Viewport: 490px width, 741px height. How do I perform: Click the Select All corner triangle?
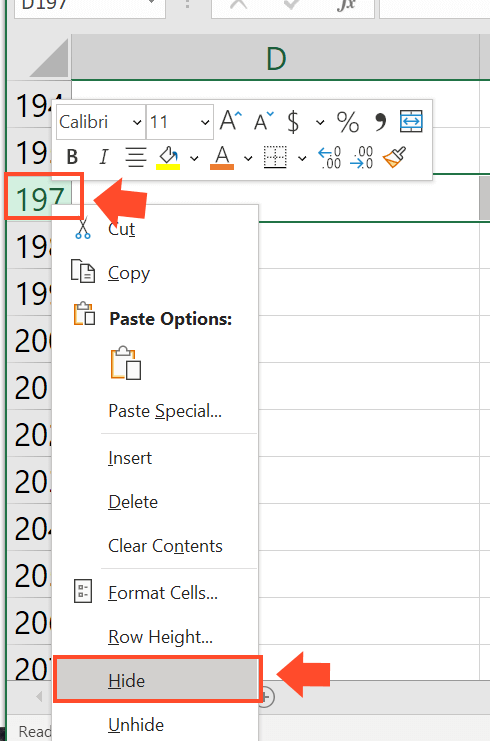(x=49, y=60)
